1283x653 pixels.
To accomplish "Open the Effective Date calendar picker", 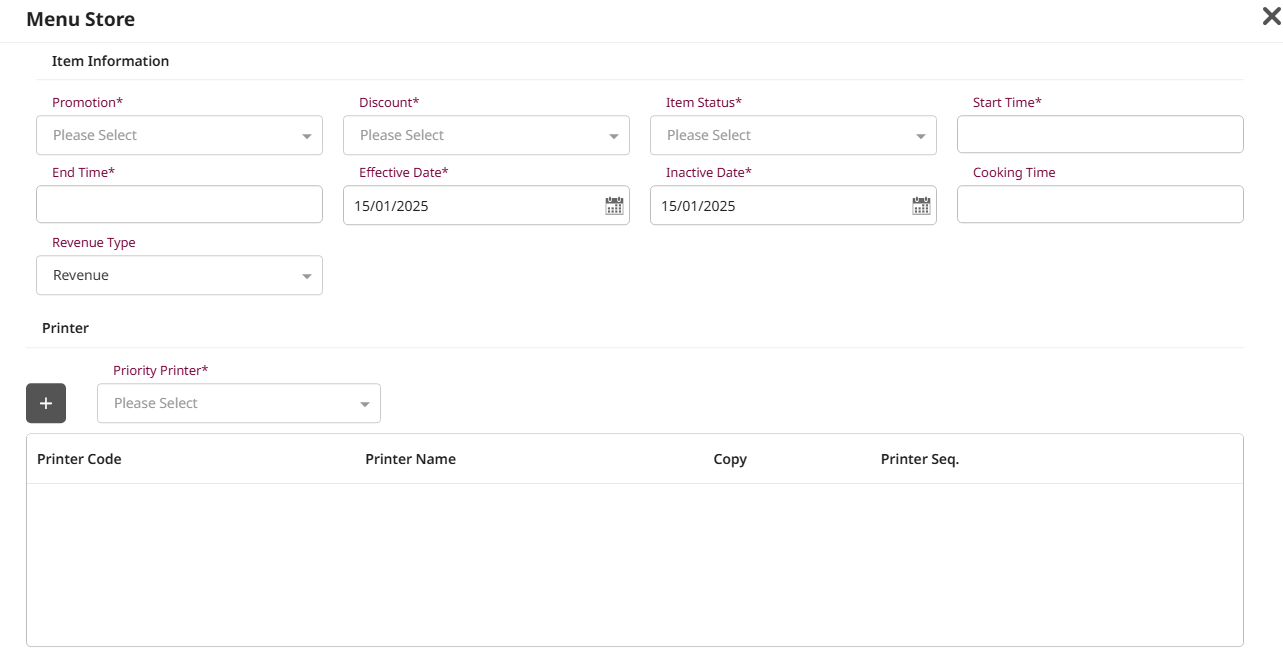I will [x=614, y=206].
